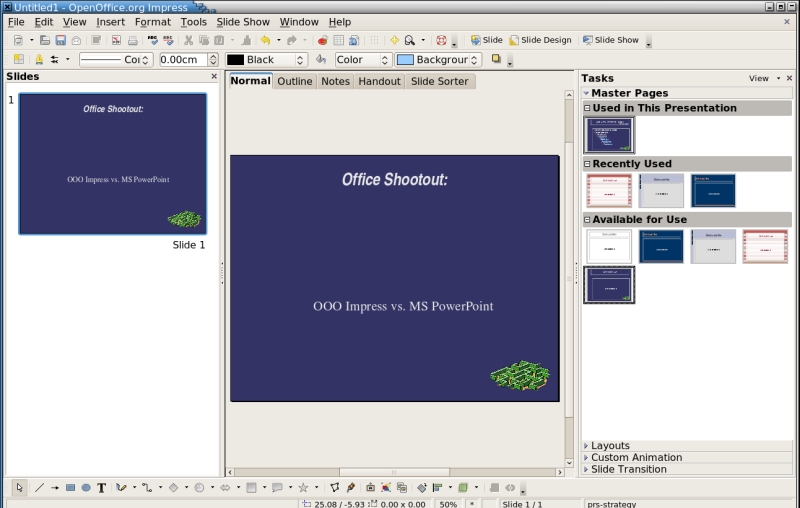Click the Slide Design button
800x508 pixels.
coord(540,40)
